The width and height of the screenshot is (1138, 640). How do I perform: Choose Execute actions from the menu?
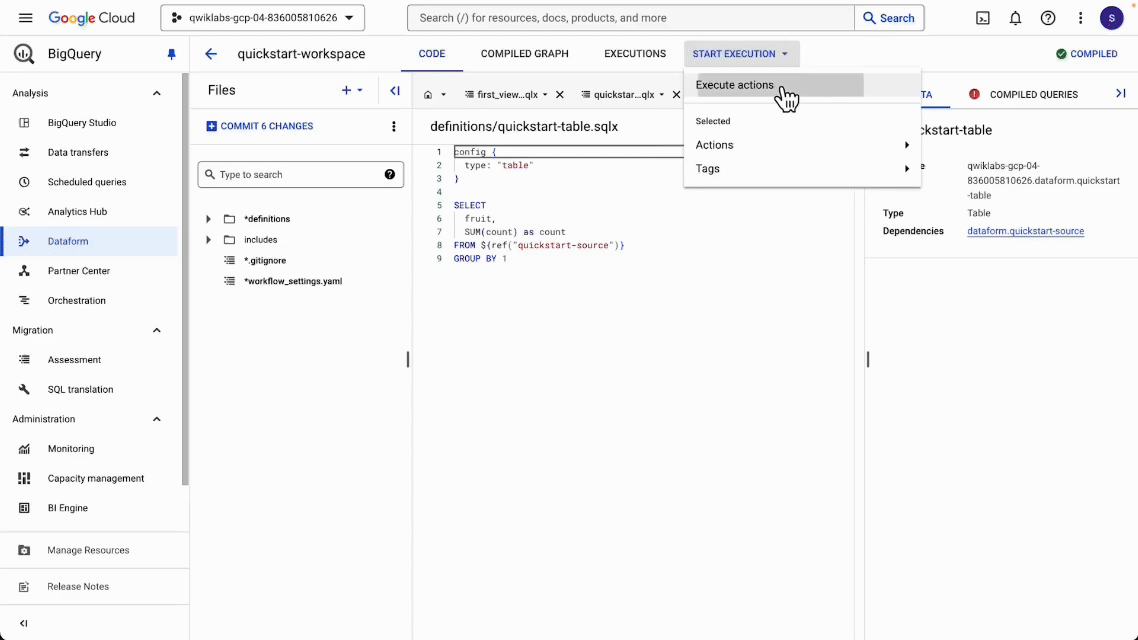802,85
